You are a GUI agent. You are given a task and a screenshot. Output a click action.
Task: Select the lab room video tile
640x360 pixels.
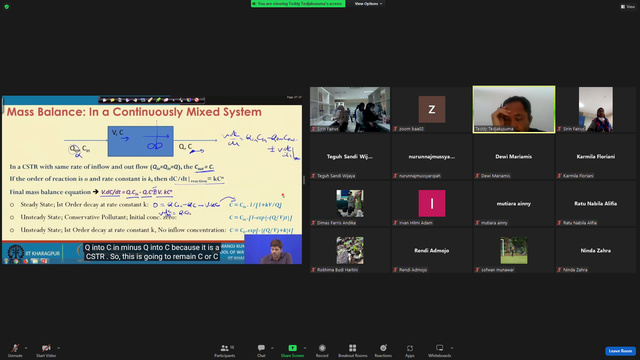click(x=350, y=109)
